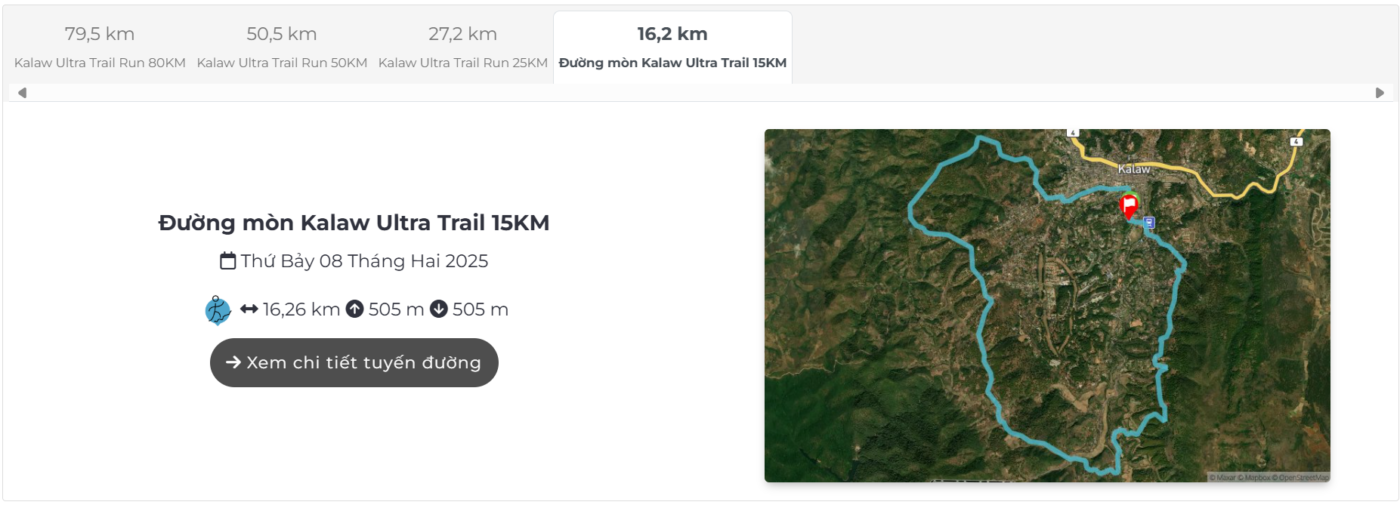Open the Mapbox attribution link
Image resolution: width=1400 pixels, height=508 pixels.
pyautogui.click(x=1253, y=477)
